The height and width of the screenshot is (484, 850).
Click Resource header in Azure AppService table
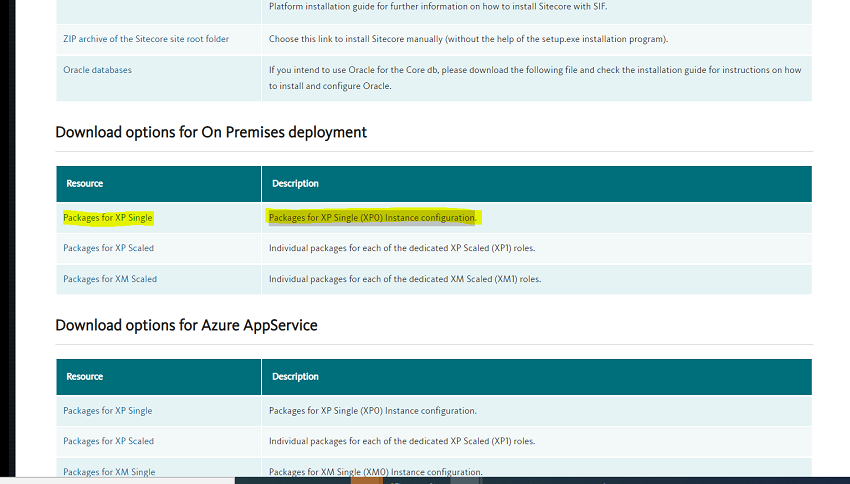click(85, 377)
